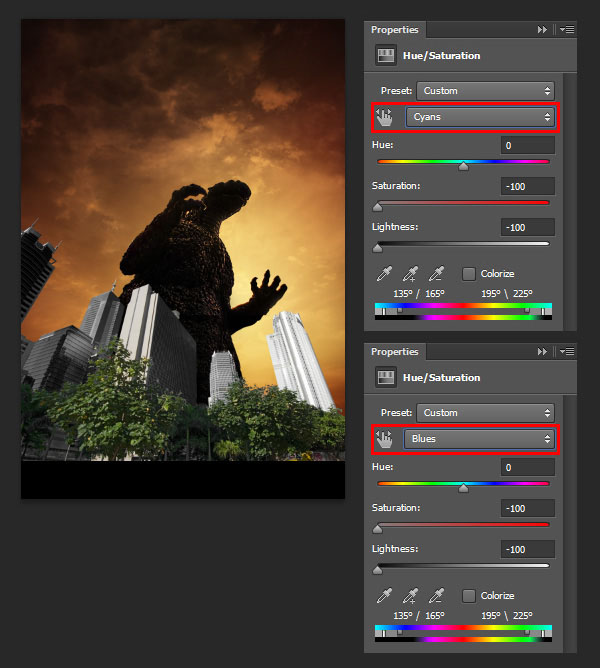Select the subtract-from-sample eyedropper in the Blues panel
This screenshot has height=668, width=600.
(436, 596)
